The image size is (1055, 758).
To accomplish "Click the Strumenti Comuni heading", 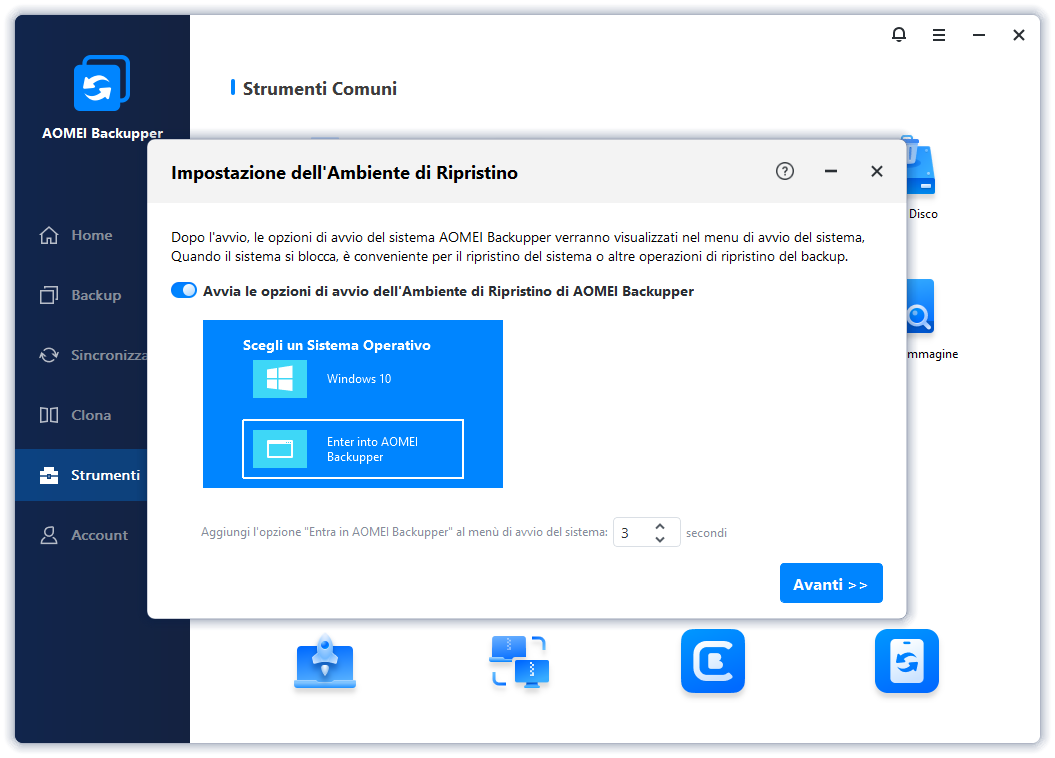I will pos(320,89).
